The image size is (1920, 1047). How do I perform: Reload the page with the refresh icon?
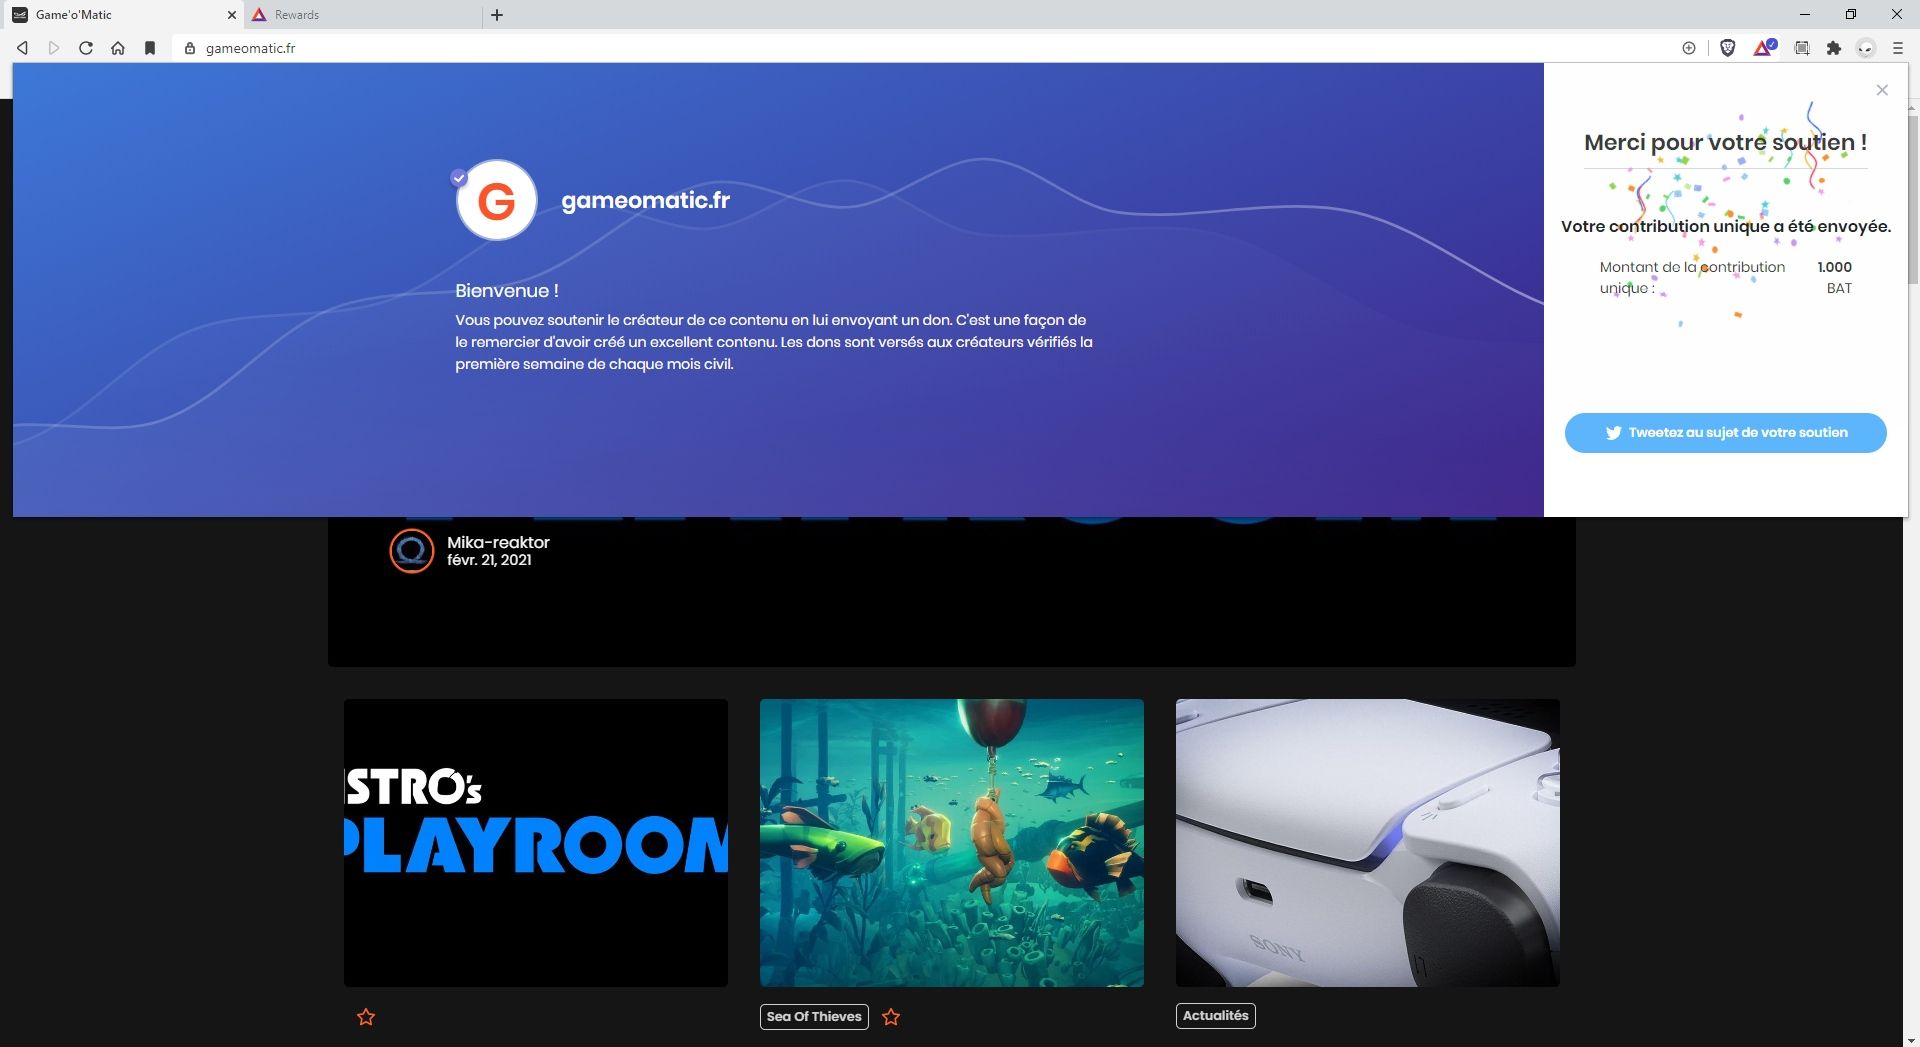(x=86, y=48)
